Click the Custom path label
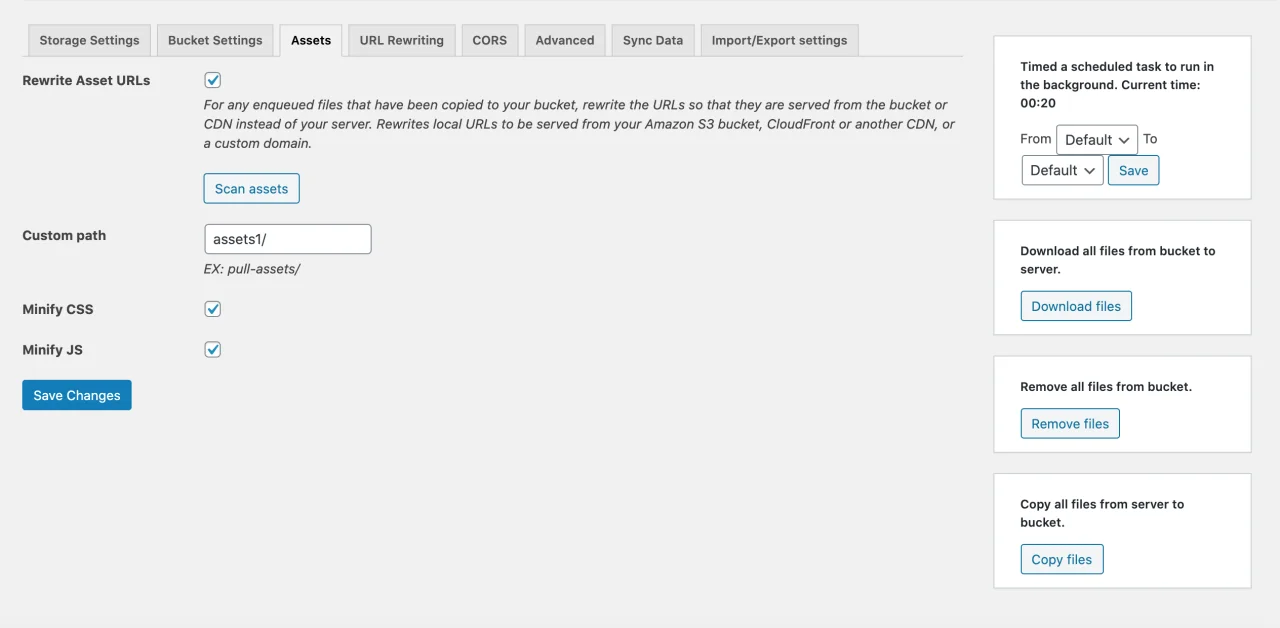The width and height of the screenshot is (1280, 628). 64,235
